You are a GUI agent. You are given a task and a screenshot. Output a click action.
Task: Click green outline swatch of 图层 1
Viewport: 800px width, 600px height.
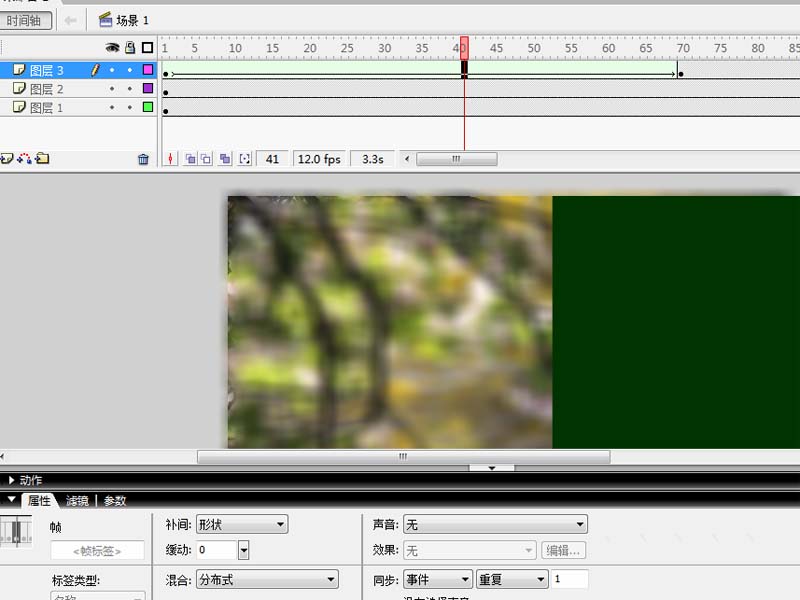click(x=148, y=107)
